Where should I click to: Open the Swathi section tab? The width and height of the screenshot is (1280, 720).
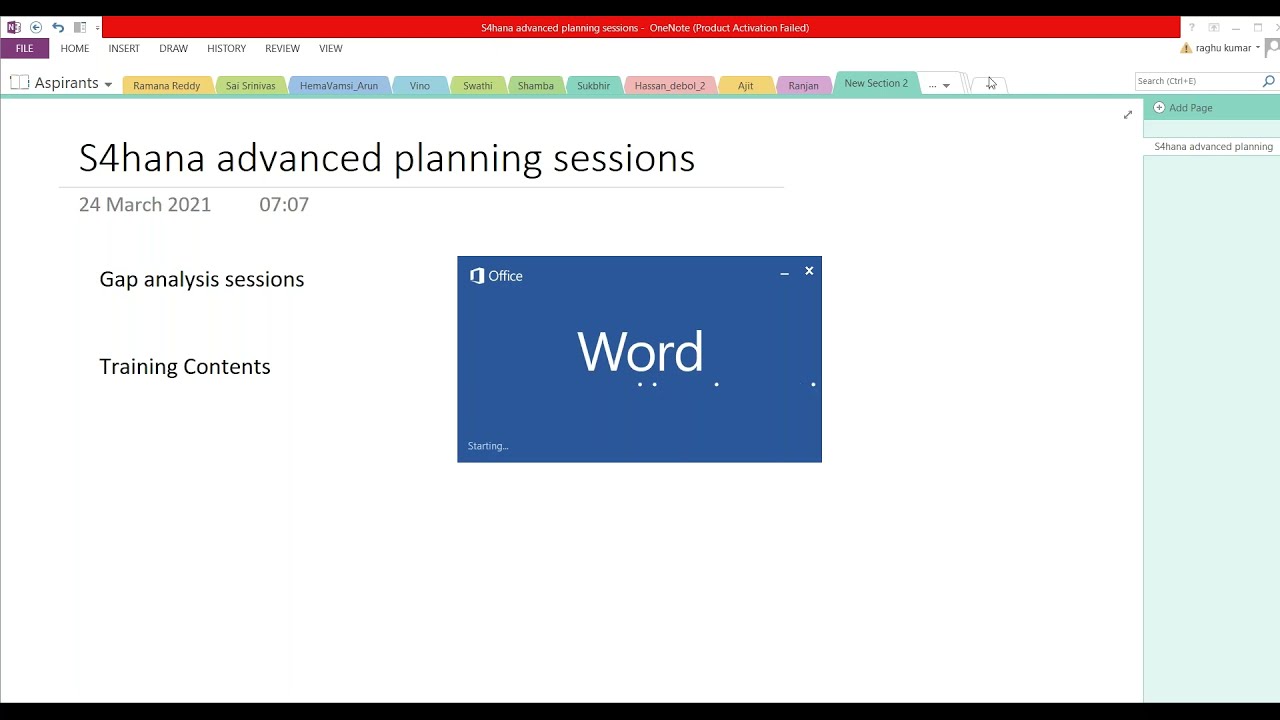(x=478, y=85)
